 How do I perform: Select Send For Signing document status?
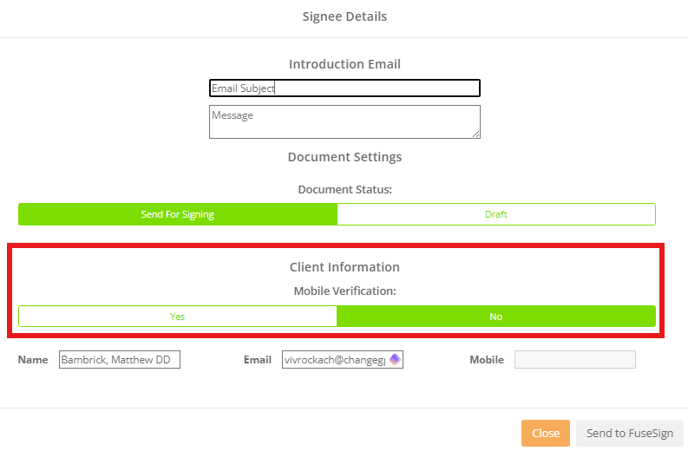(178, 214)
